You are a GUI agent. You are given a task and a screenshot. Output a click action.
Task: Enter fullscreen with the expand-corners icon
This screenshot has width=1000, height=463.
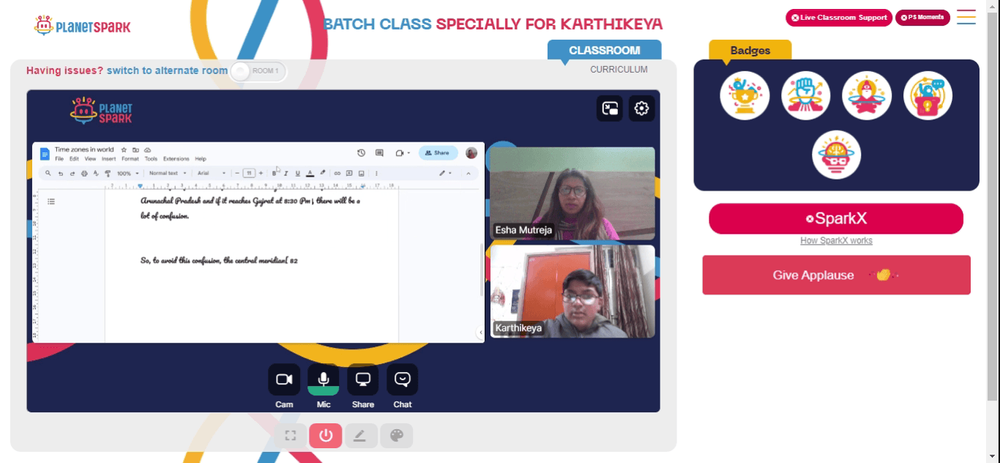[290, 436]
